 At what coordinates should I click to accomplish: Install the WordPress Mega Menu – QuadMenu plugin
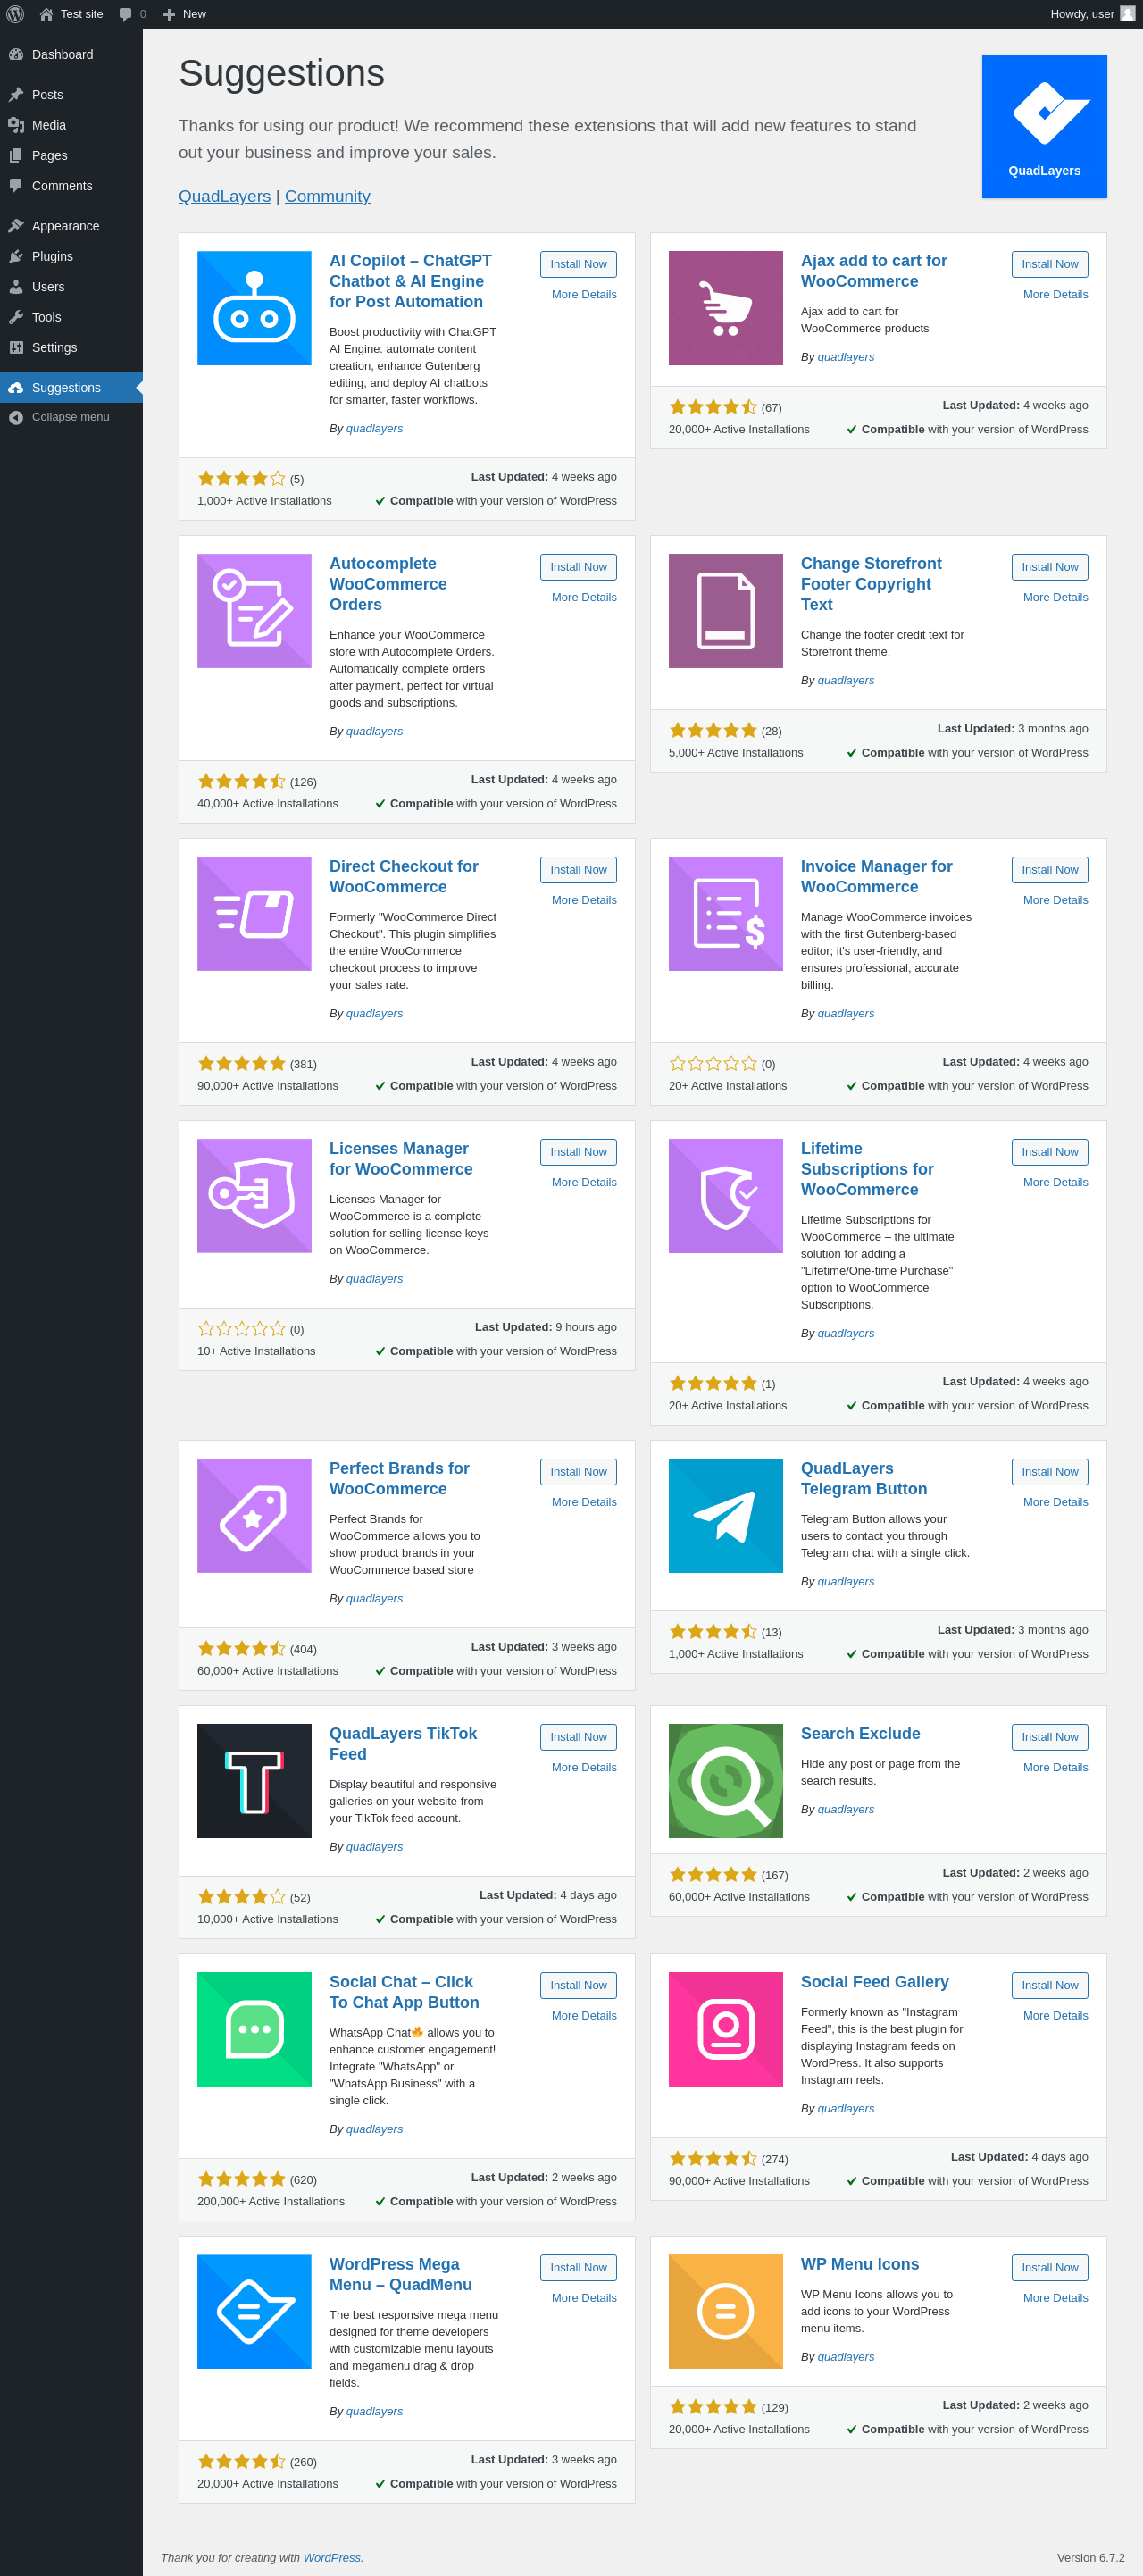click(578, 2267)
